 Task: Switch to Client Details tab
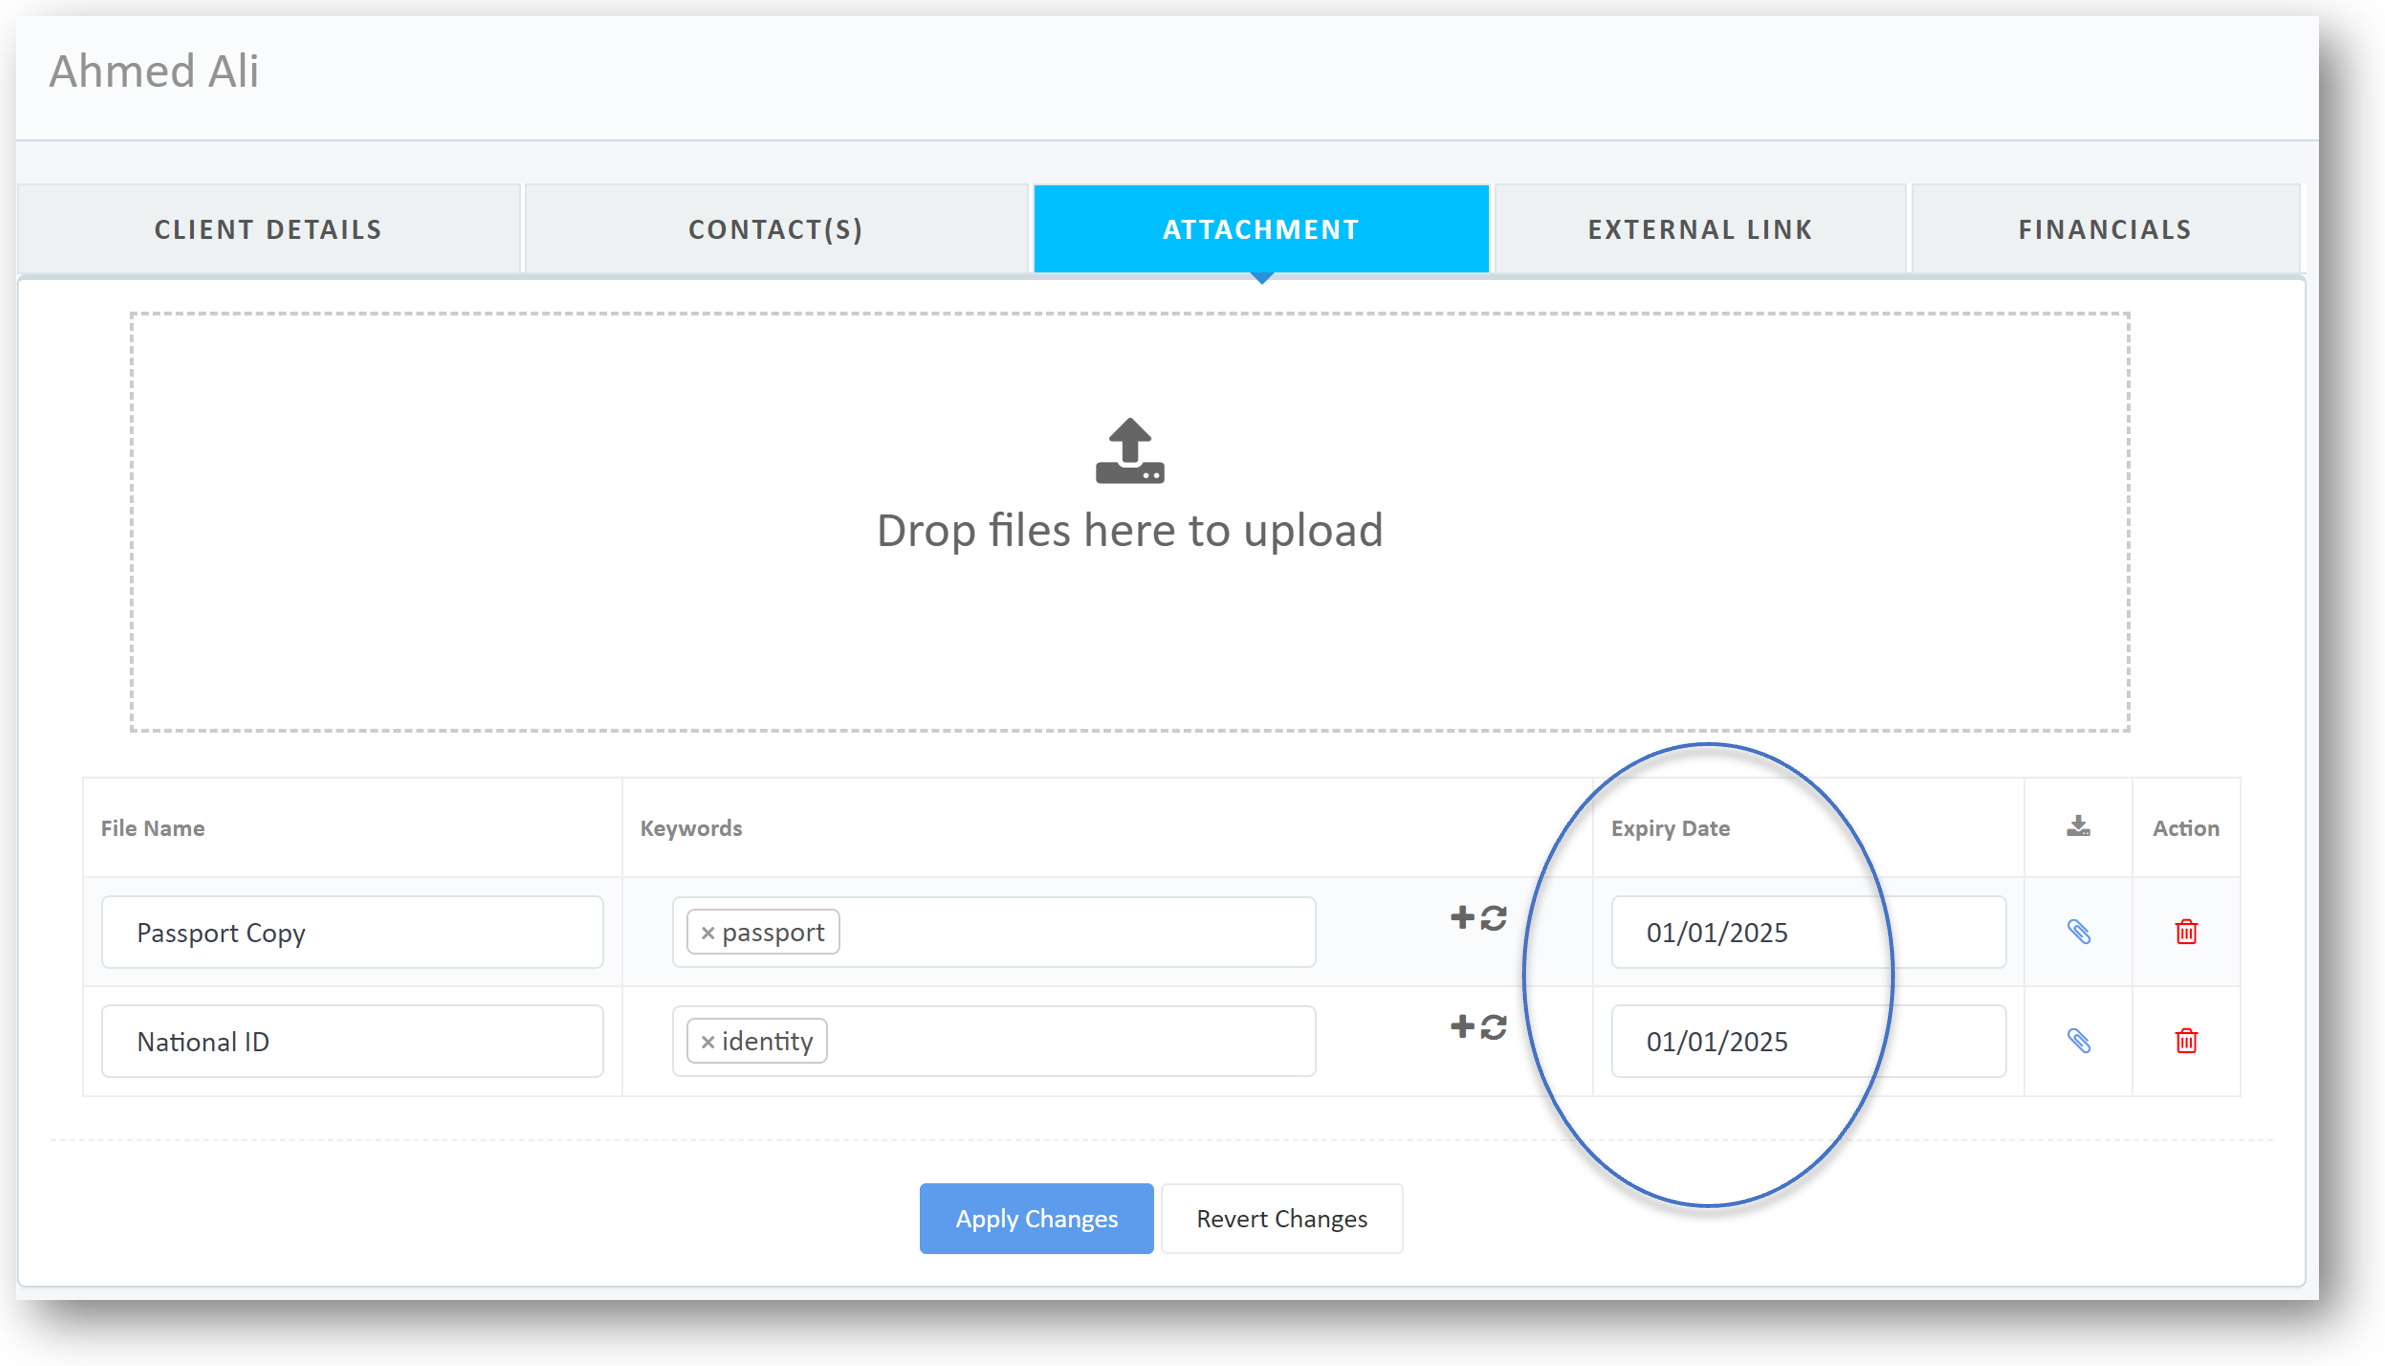click(268, 229)
